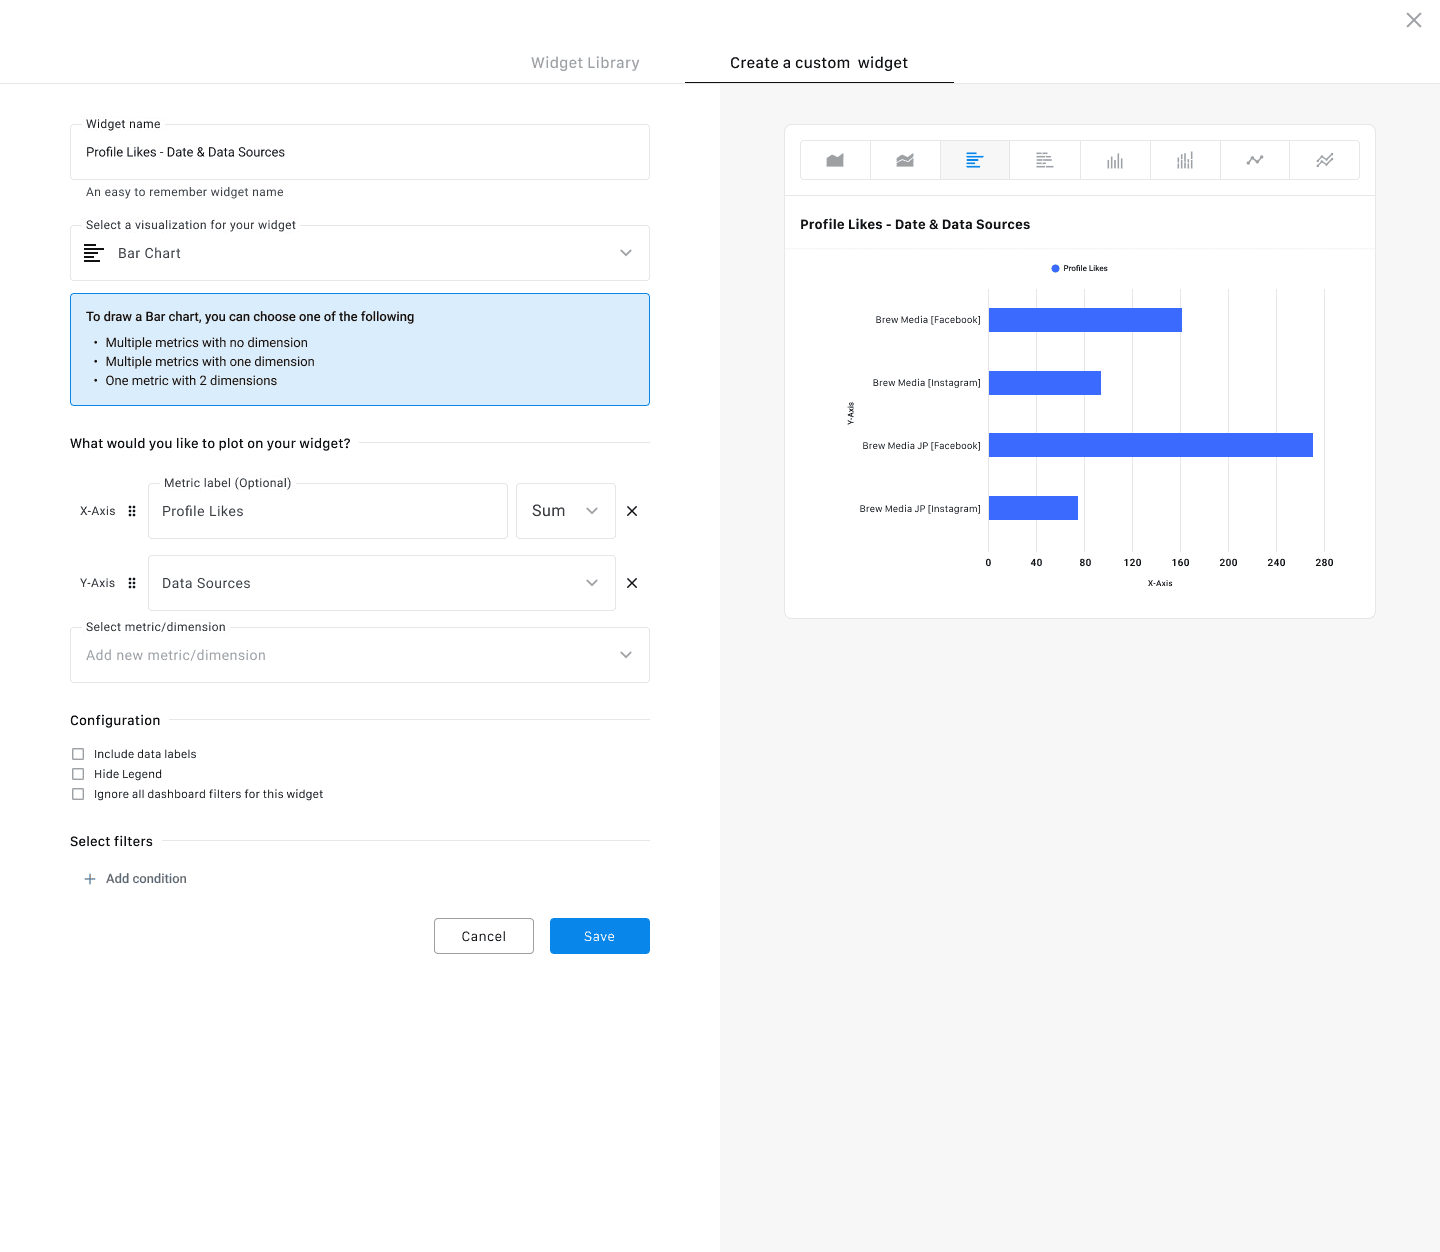Click the Save button
This screenshot has width=1440, height=1252.
(x=599, y=936)
